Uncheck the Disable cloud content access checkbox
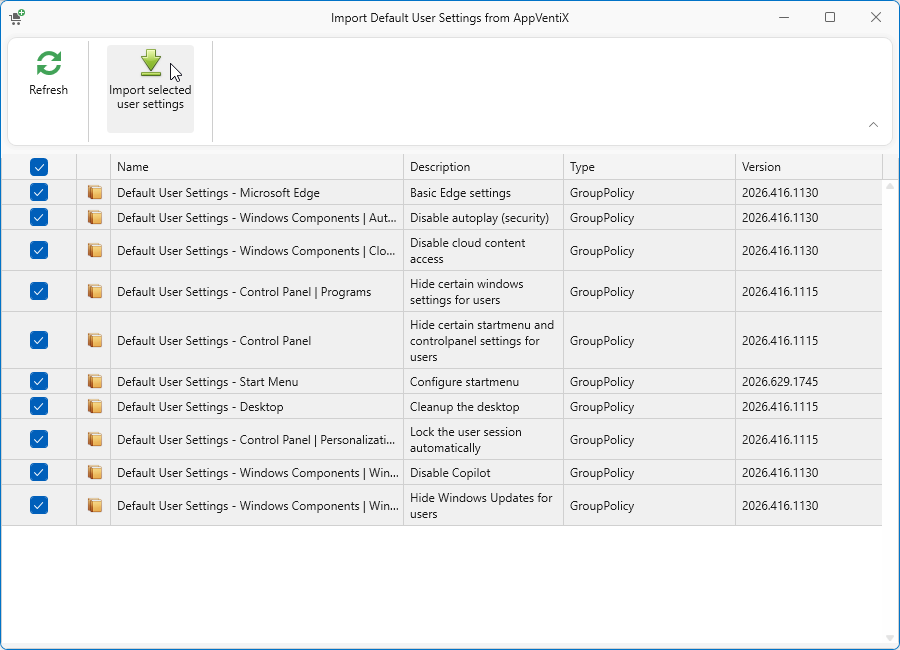Viewport: 900px width, 650px height. 39,250
